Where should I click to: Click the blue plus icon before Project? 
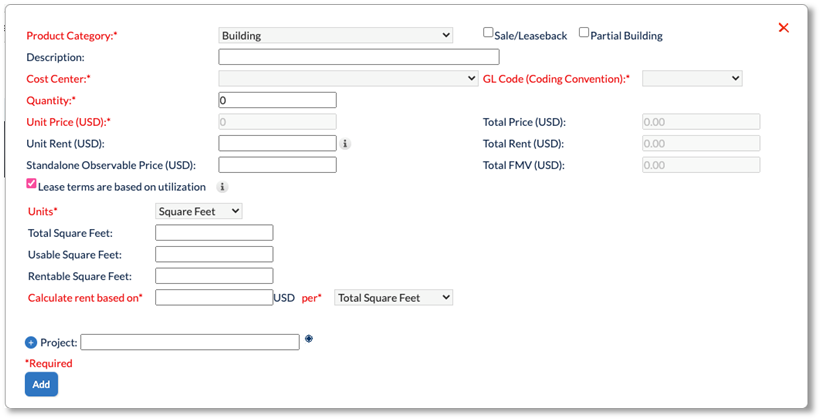click(x=31, y=342)
